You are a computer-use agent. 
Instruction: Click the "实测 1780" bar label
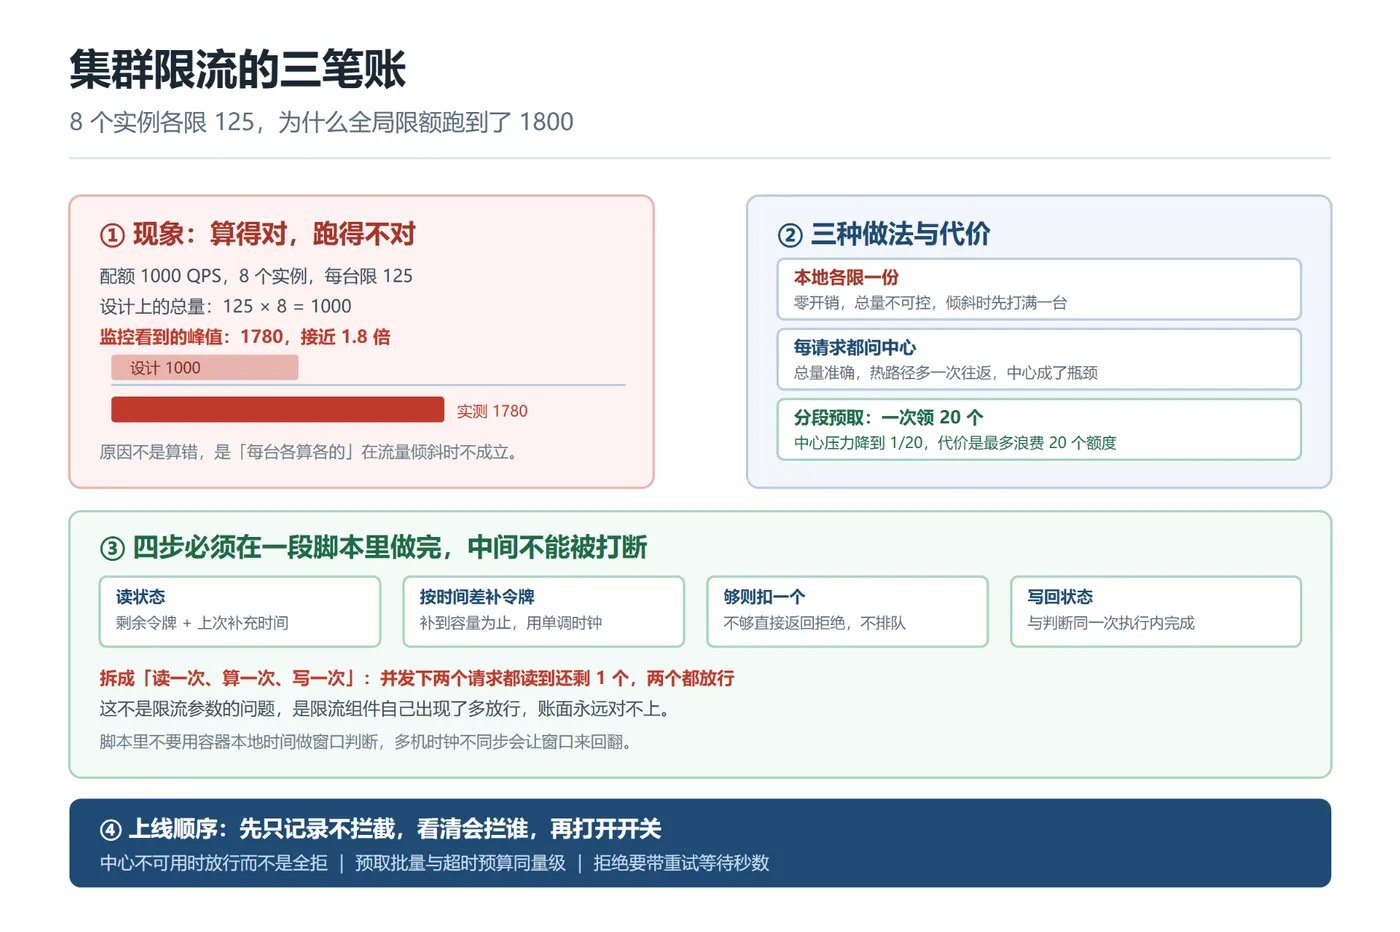[492, 411]
